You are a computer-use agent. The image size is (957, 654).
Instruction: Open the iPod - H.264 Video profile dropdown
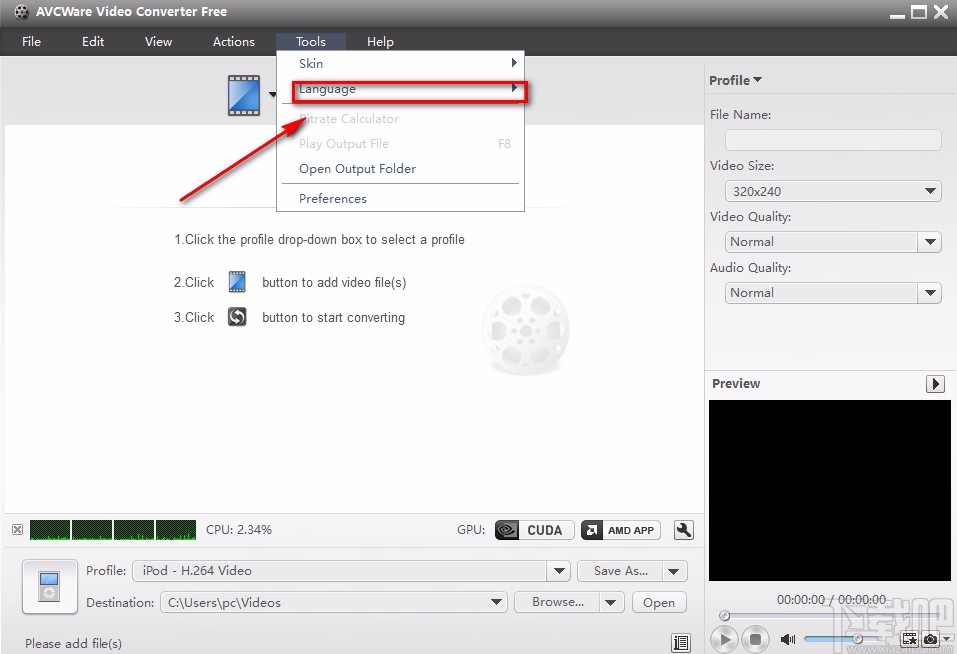tap(558, 570)
